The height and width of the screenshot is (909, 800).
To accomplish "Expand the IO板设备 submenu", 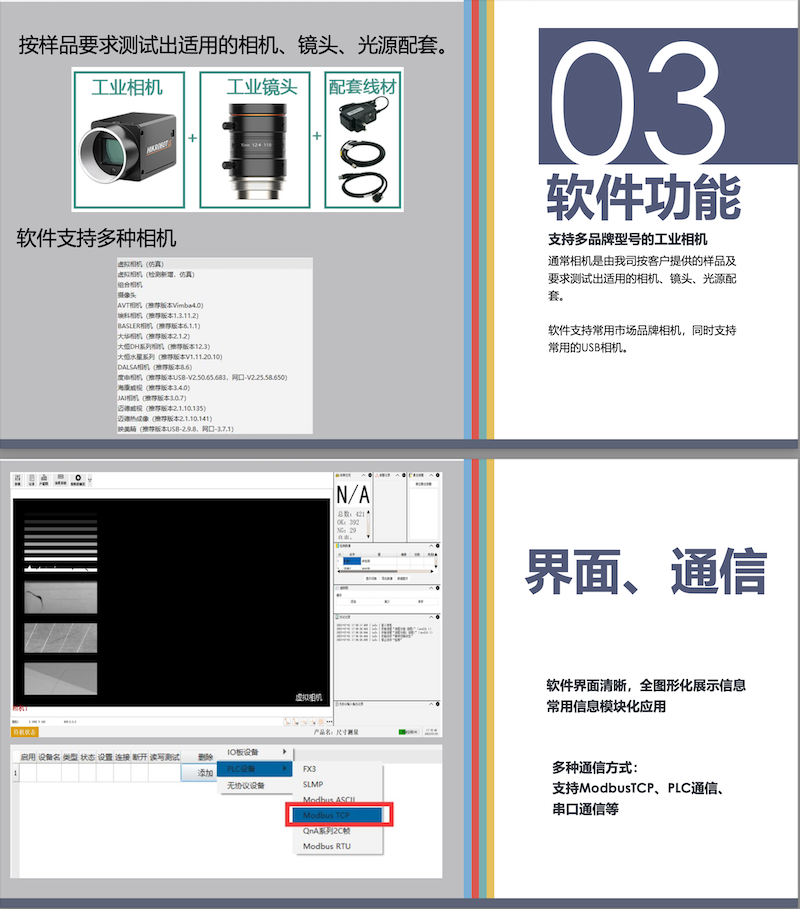I will pos(258,752).
